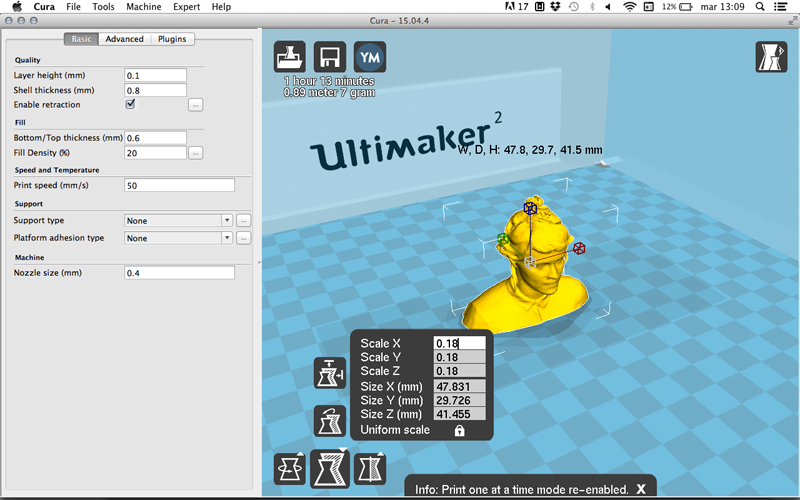This screenshot has height=500, width=800.
Task: Click the Save toolpath floppy disk icon
Action: pyautogui.click(x=330, y=57)
